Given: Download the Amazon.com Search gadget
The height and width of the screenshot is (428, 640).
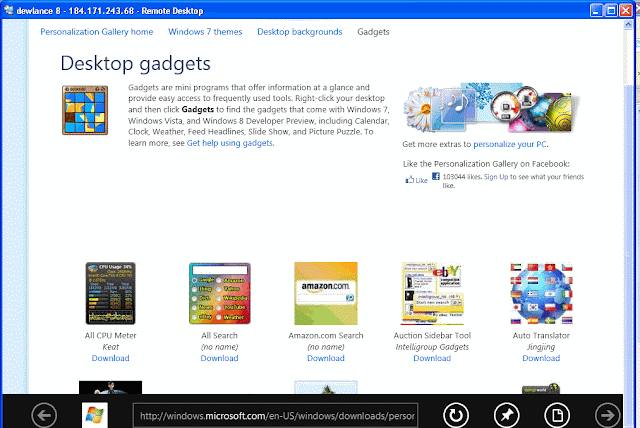Looking at the screenshot, I should tap(326, 358).
